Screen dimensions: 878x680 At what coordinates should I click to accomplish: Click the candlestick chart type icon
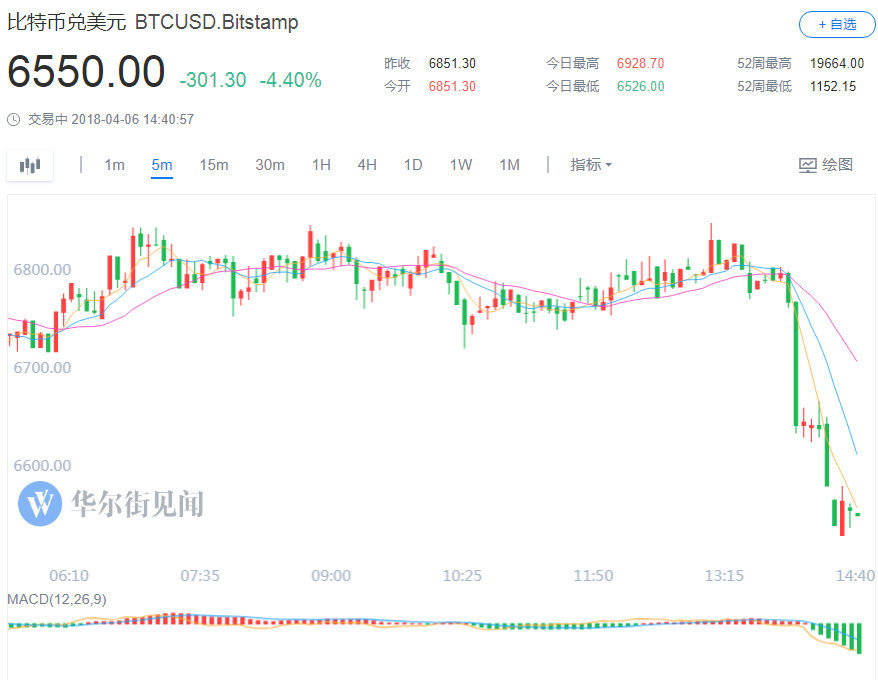(x=30, y=165)
